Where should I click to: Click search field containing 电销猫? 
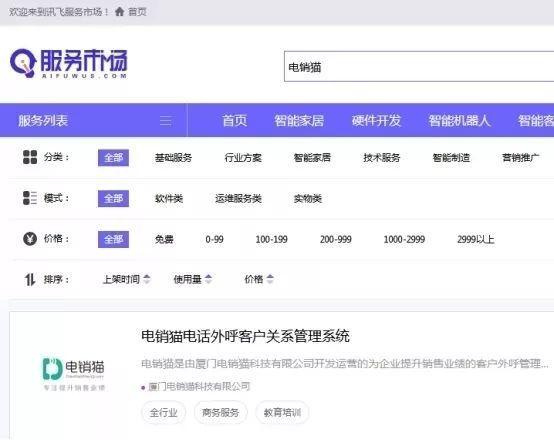419,66
